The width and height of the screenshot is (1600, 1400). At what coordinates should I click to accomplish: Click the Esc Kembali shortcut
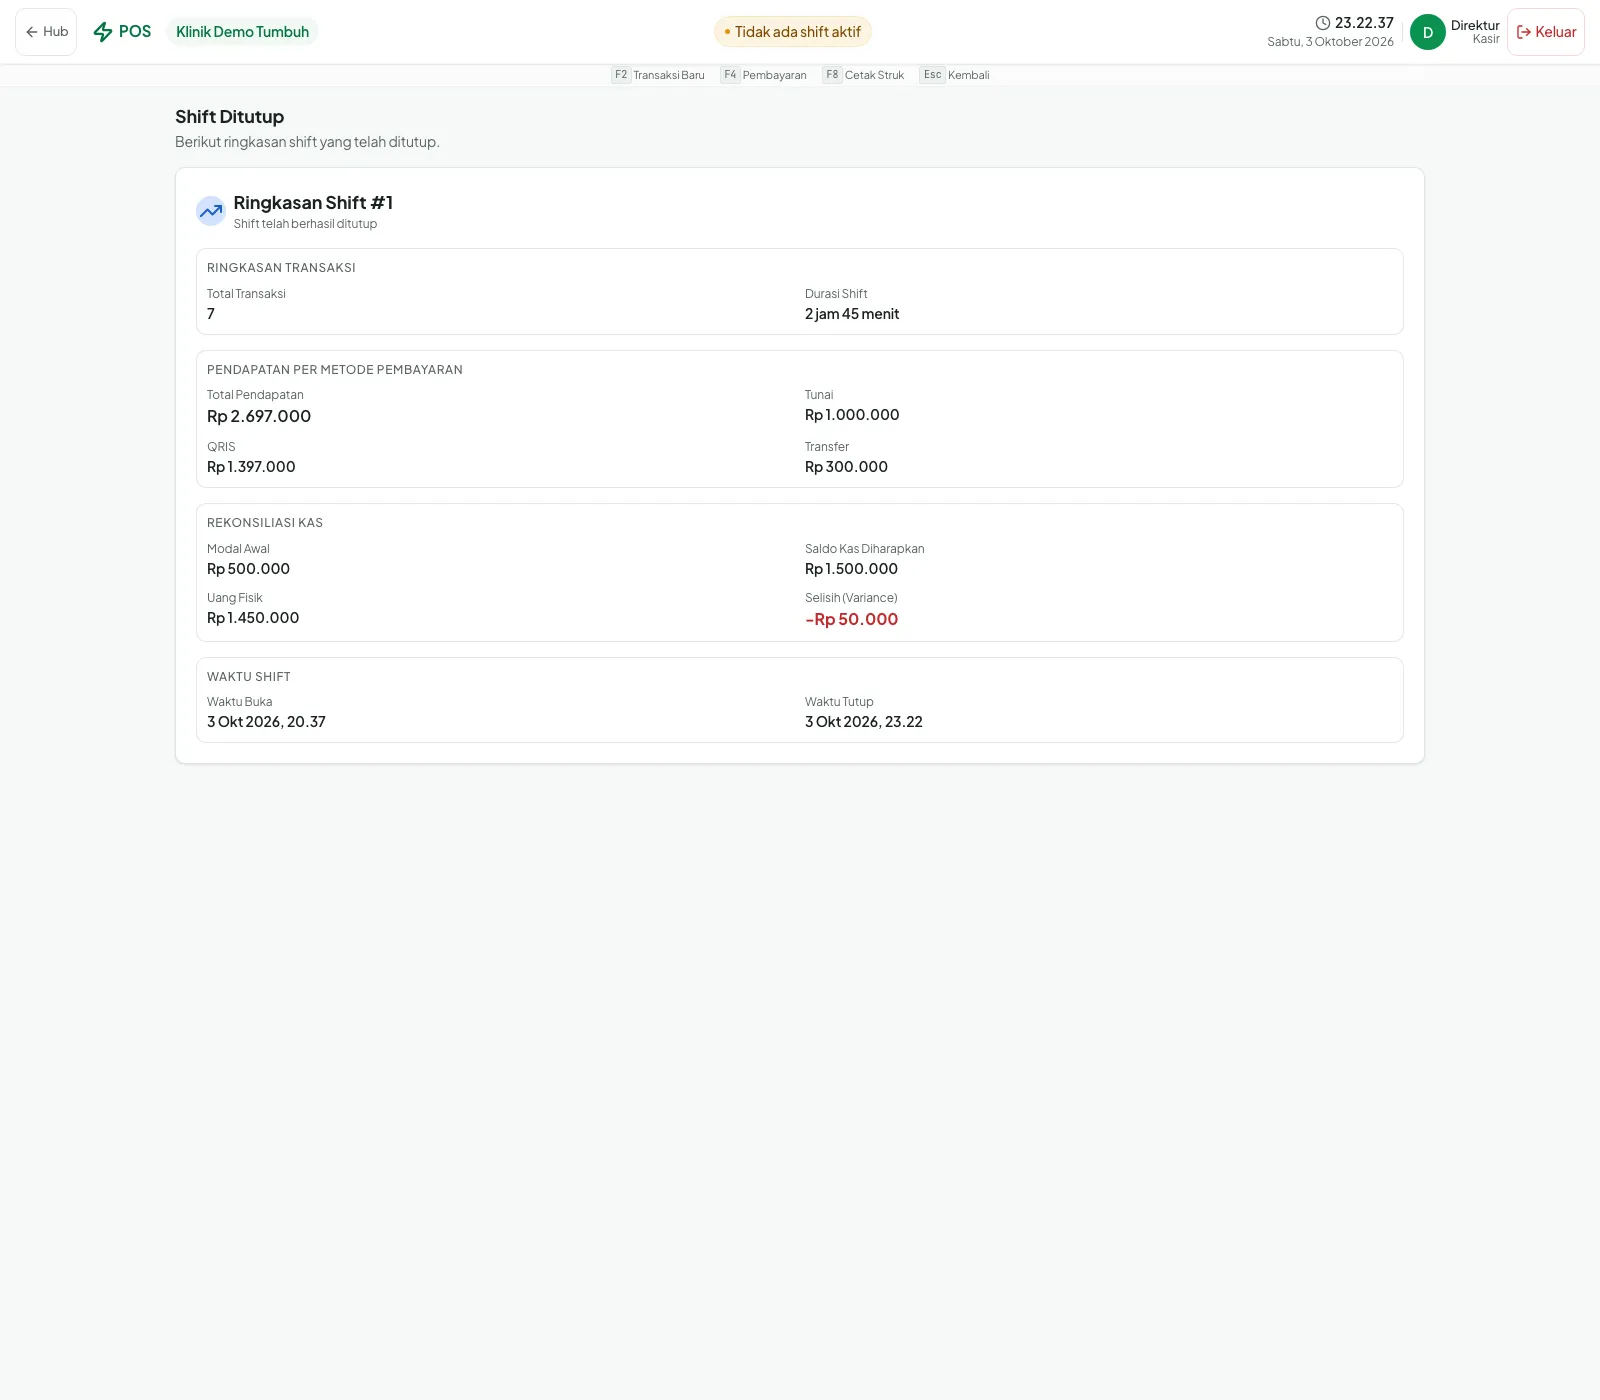coord(954,75)
